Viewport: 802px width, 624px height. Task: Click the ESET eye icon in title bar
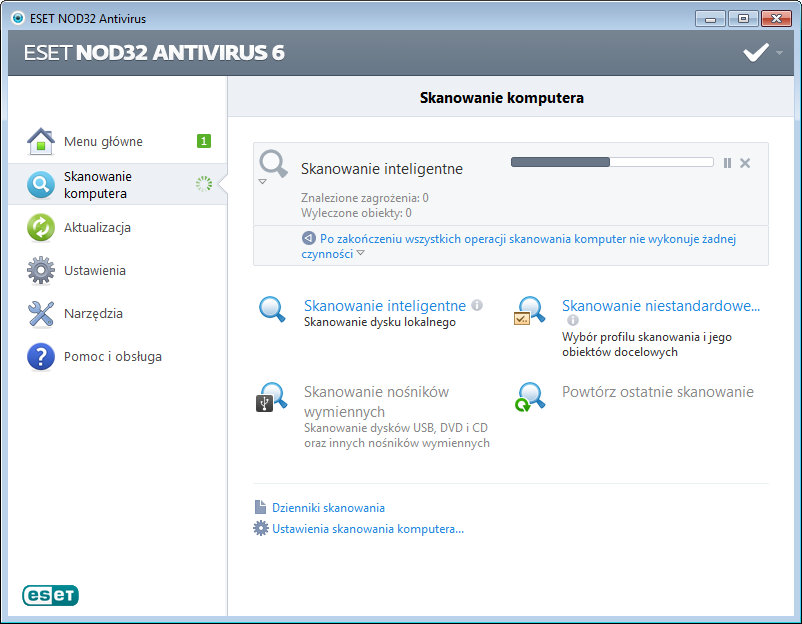pyautogui.click(x=18, y=18)
